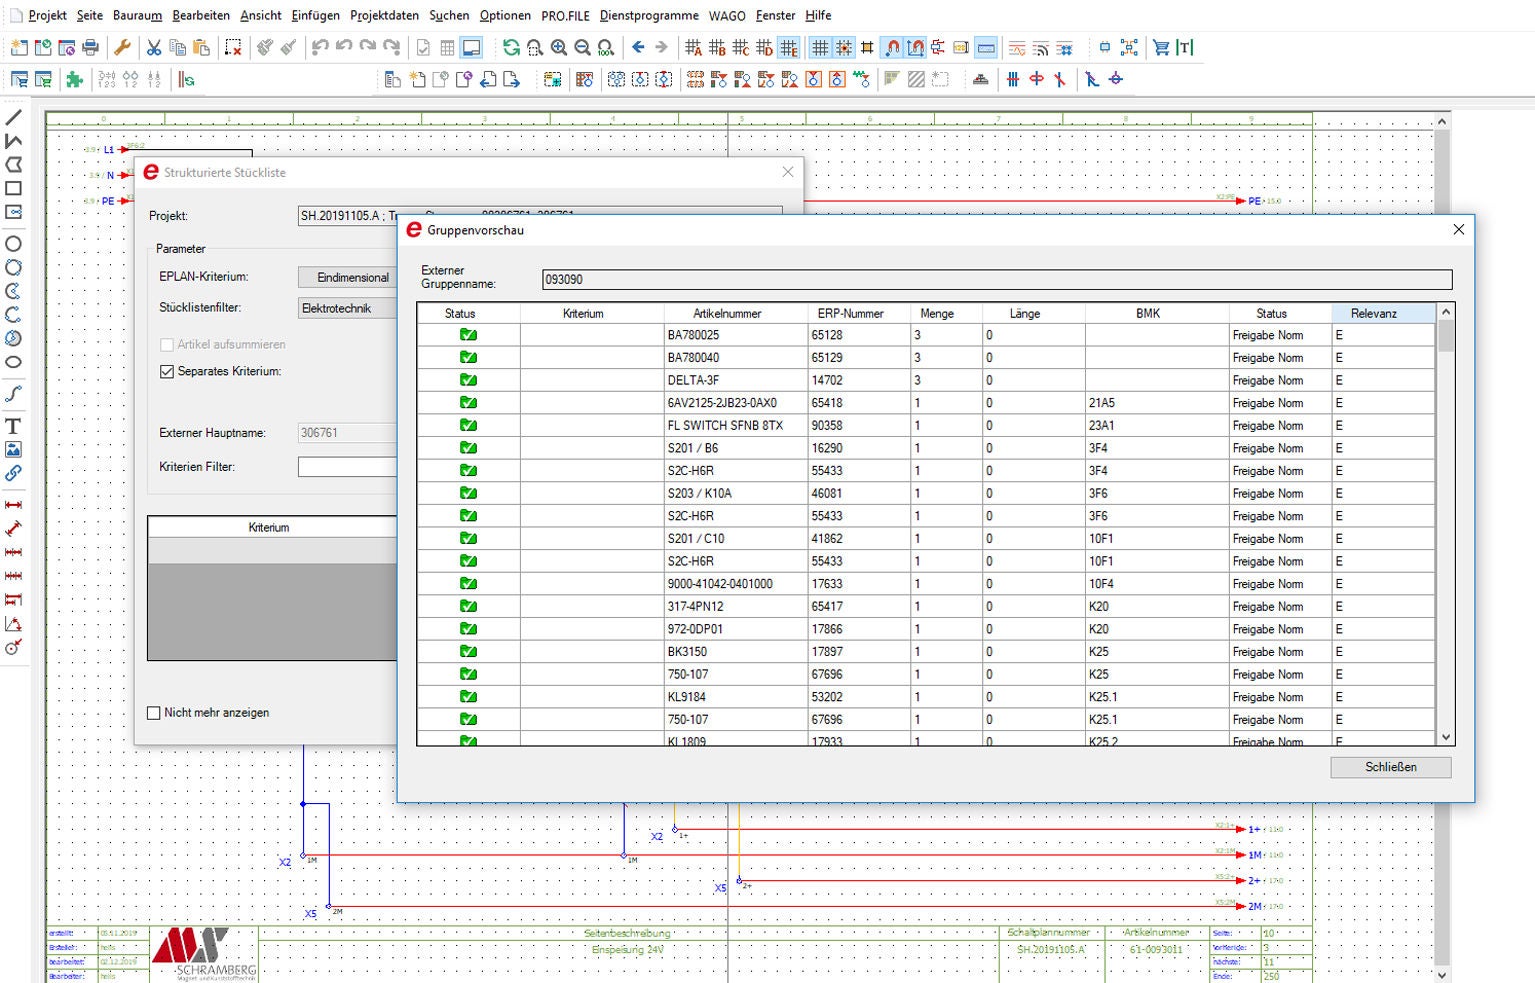Toggle the Separates Kriterium checkbox
1535x983 pixels.
point(166,371)
